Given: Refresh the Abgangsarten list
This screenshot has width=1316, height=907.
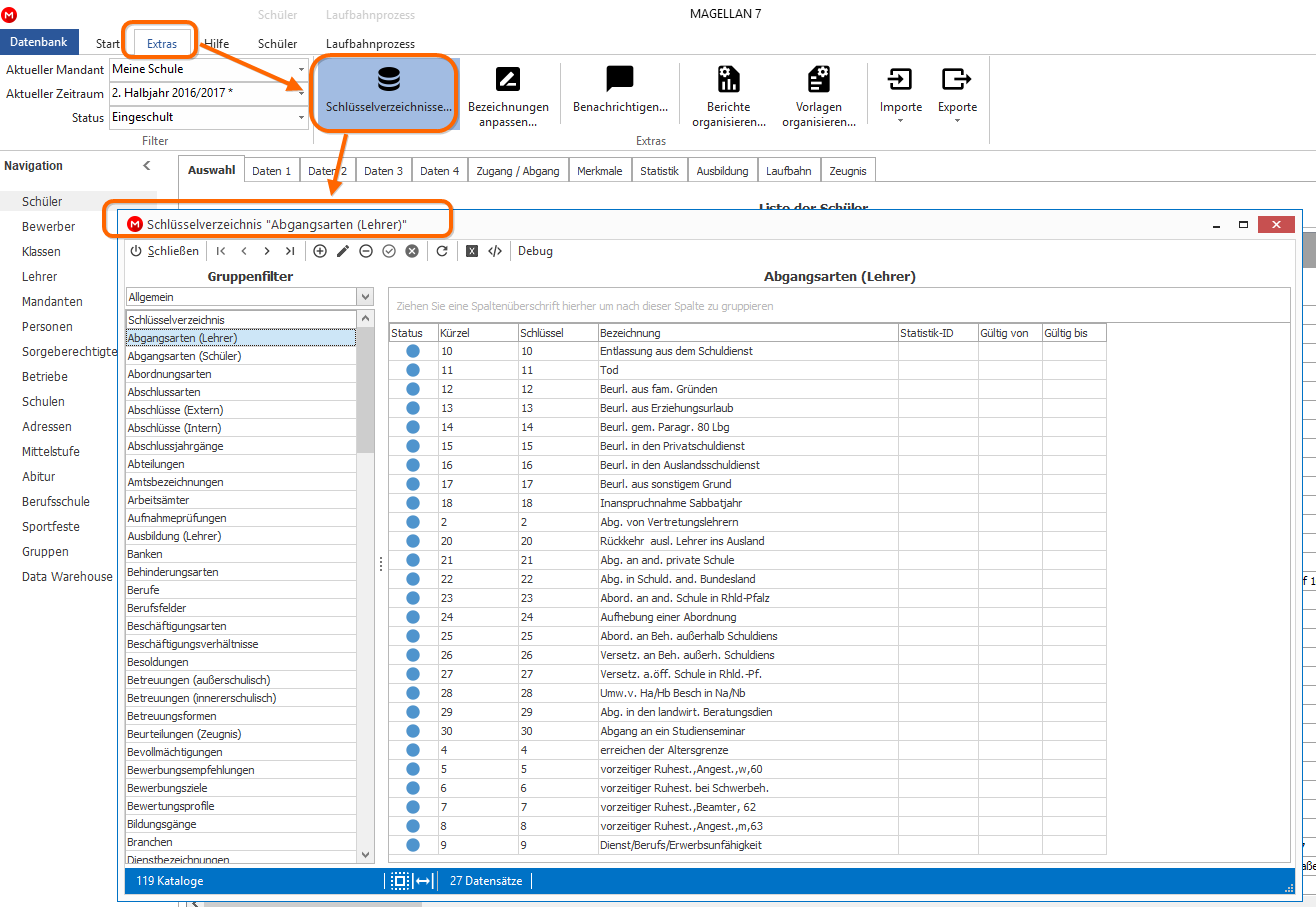Looking at the screenshot, I should point(442,251).
